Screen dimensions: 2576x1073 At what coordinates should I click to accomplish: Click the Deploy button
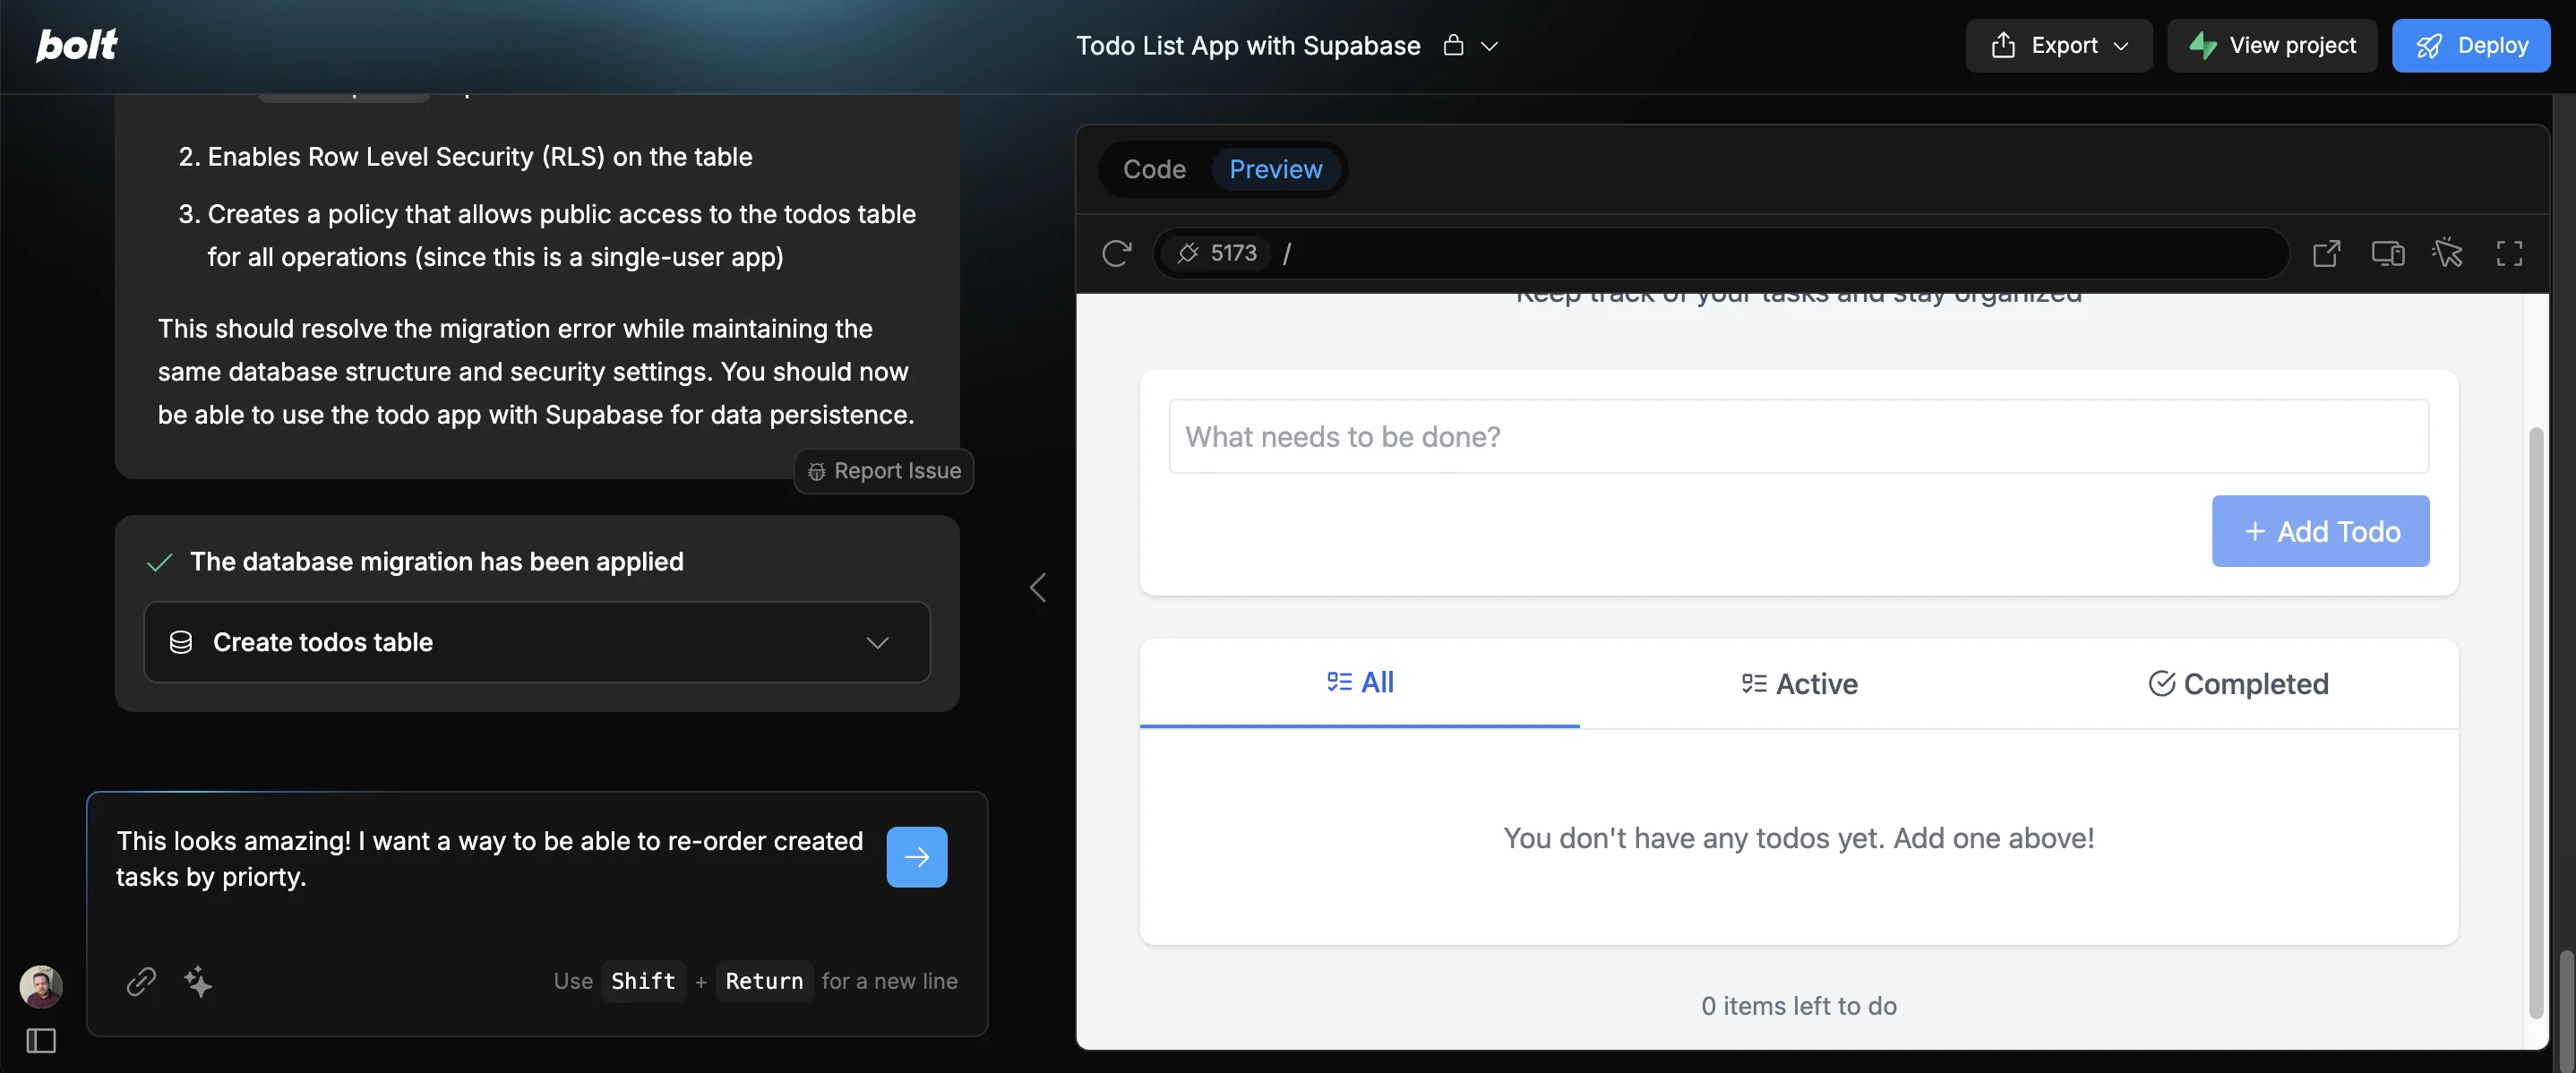2470,45
